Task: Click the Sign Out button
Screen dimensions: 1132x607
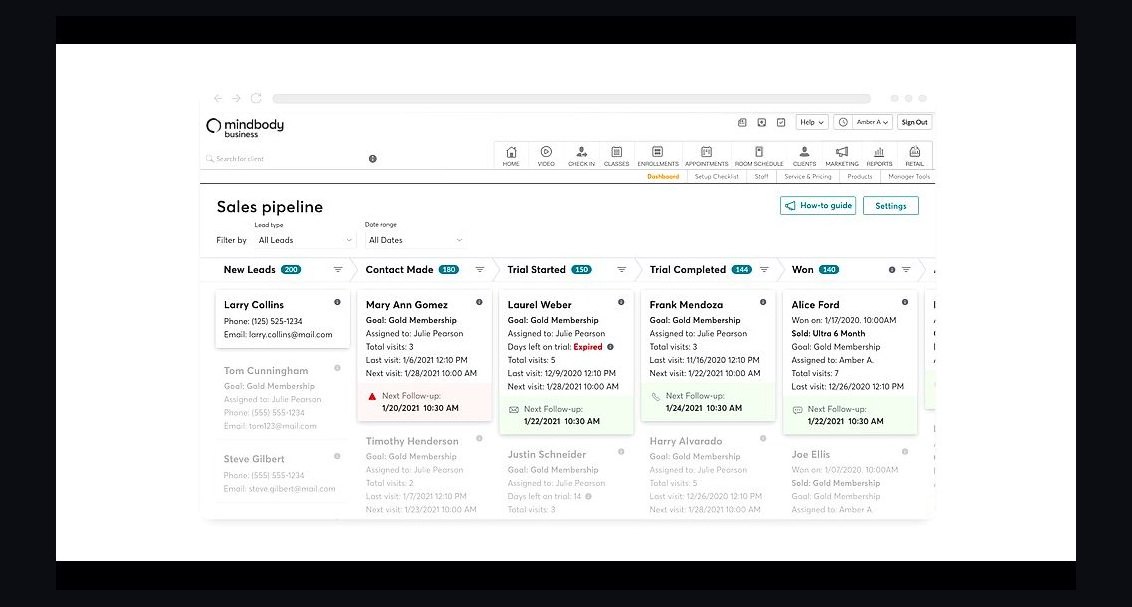Action: click(x=915, y=122)
